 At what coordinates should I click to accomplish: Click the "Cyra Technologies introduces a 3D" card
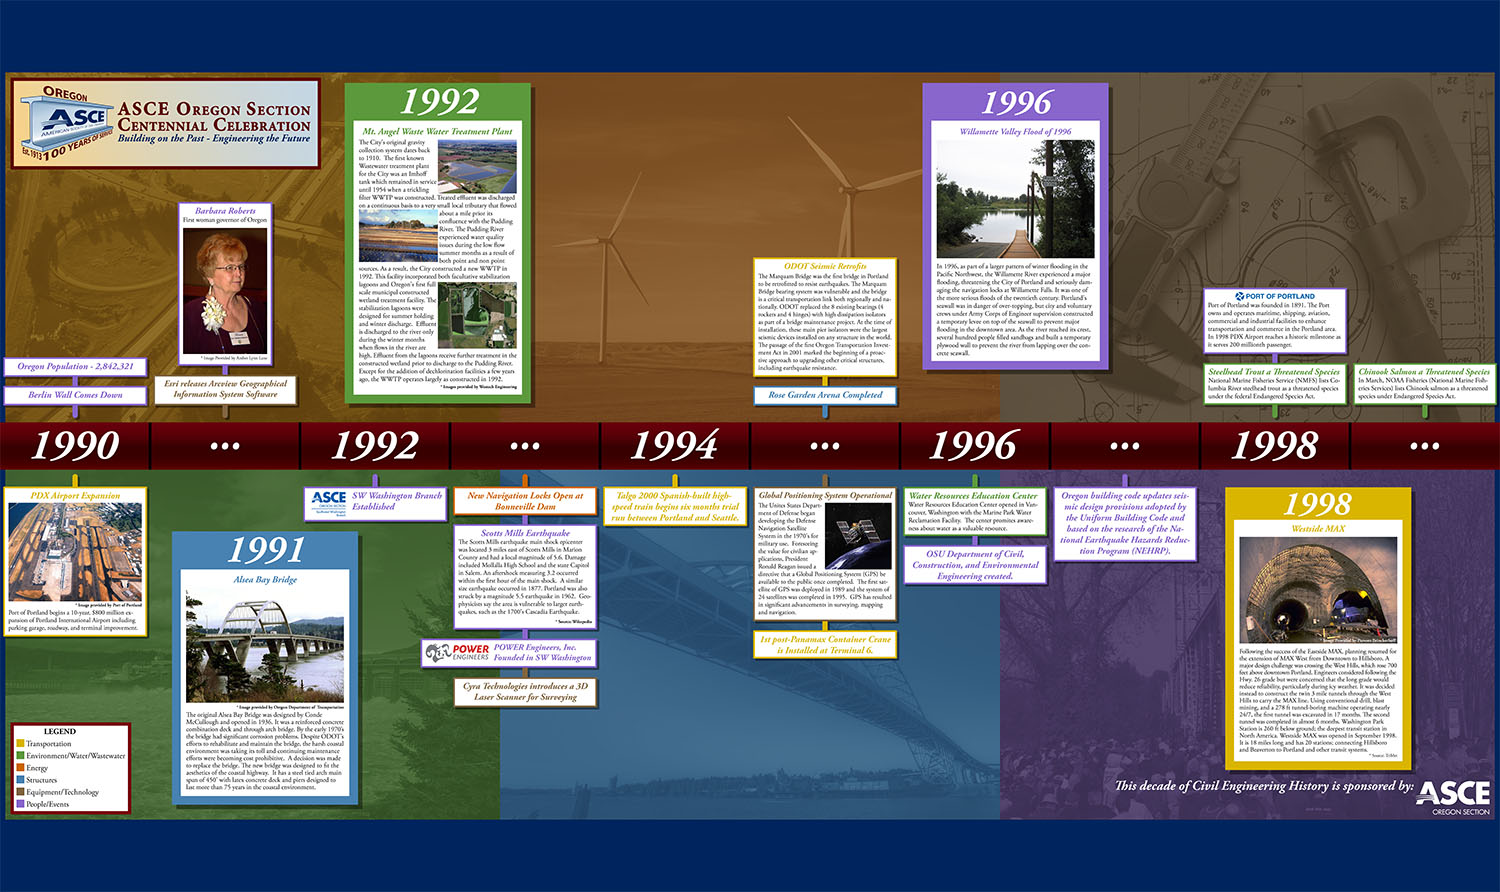pyautogui.click(x=525, y=692)
